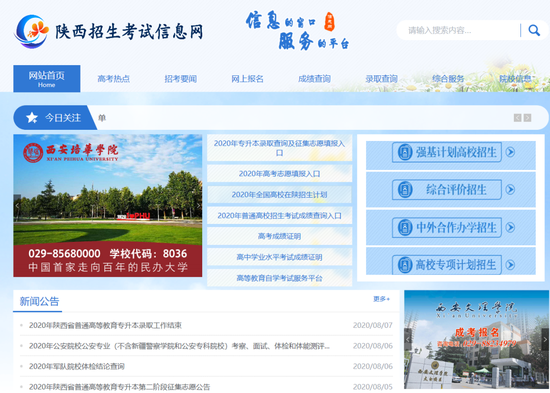This screenshot has width=550, height=393.
Task: Select the 网站首页 Home tab
Action: [47, 79]
